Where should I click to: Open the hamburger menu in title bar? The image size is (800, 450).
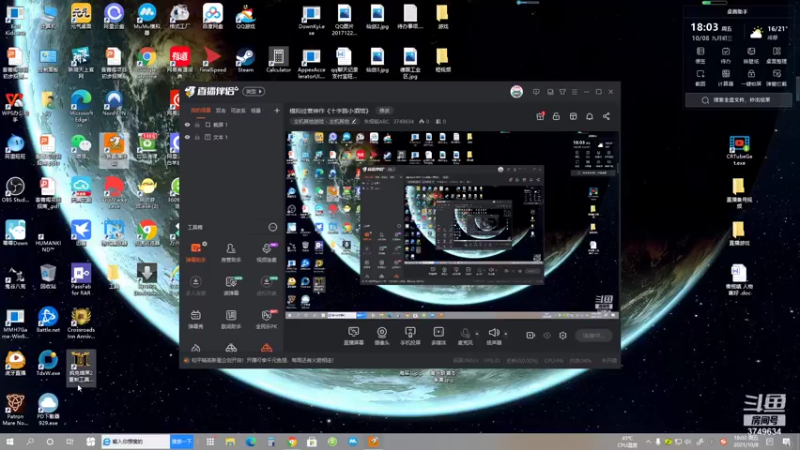tap(574, 92)
